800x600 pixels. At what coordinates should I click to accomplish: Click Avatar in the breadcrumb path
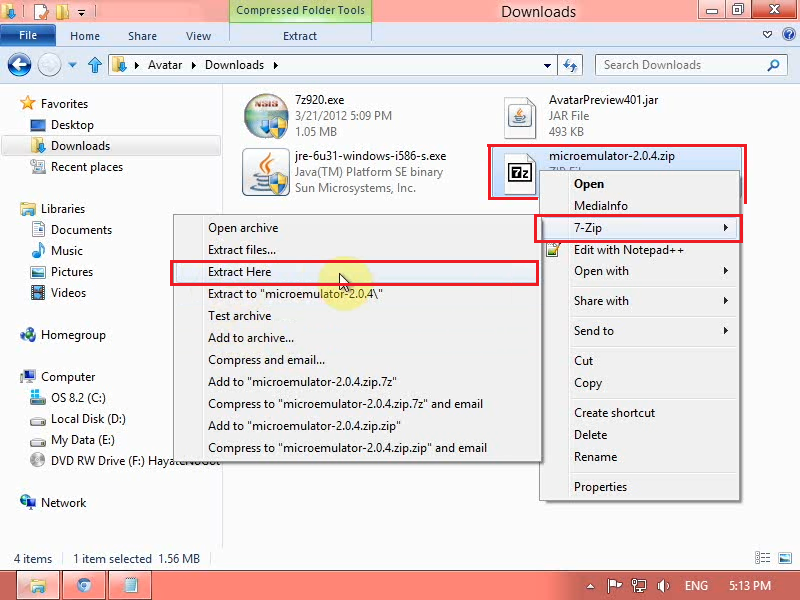coord(165,65)
